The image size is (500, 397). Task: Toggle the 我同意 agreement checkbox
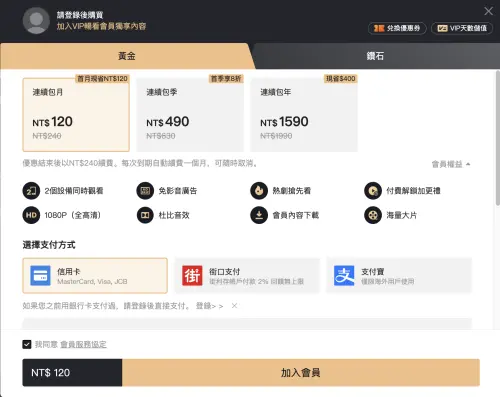click(x=27, y=344)
